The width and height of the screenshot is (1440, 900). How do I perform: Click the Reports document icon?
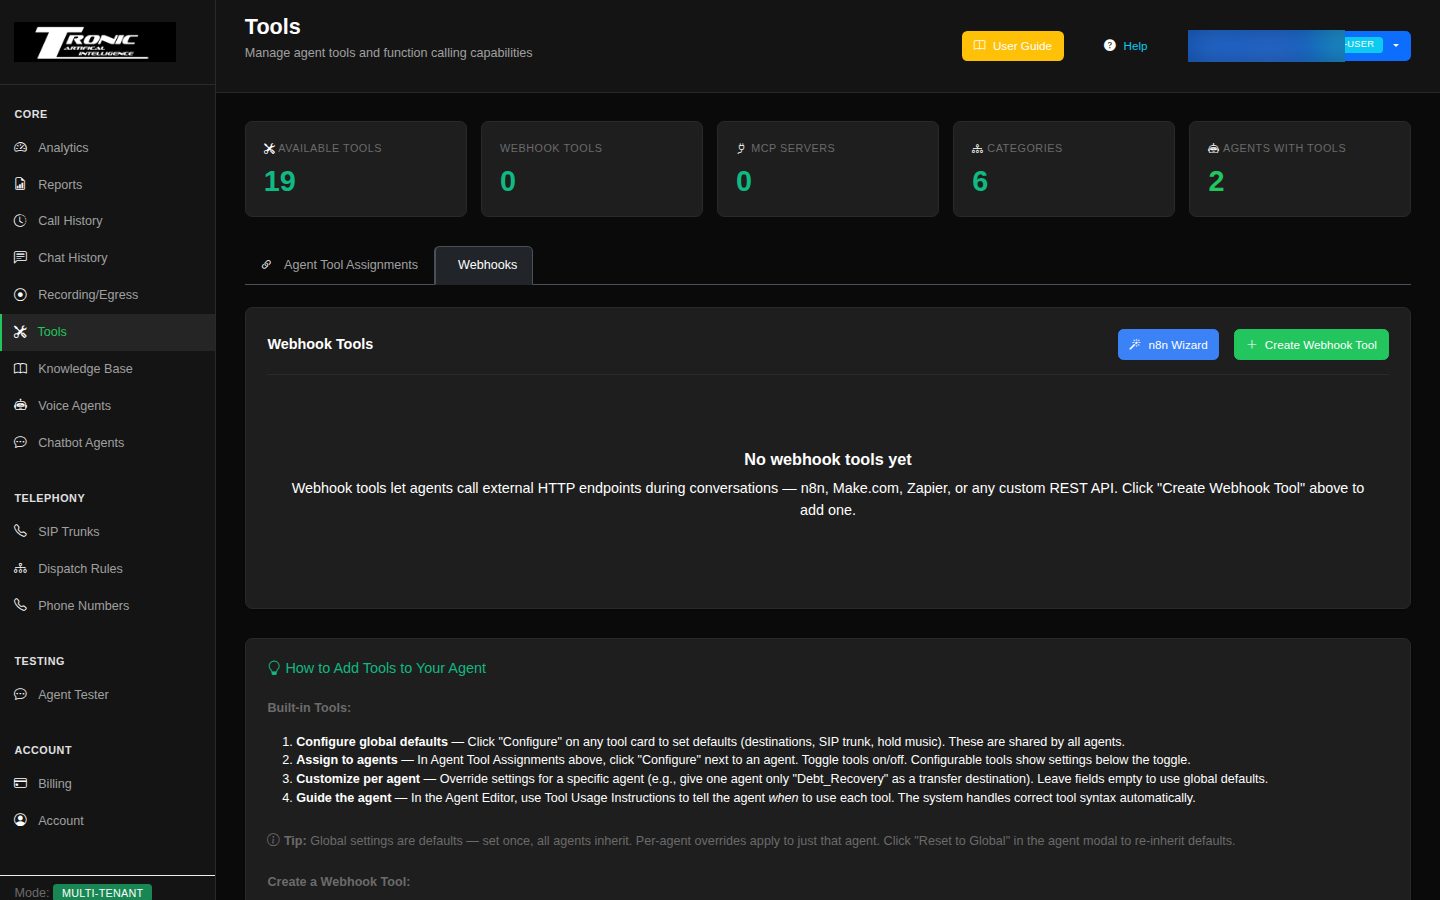20,184
